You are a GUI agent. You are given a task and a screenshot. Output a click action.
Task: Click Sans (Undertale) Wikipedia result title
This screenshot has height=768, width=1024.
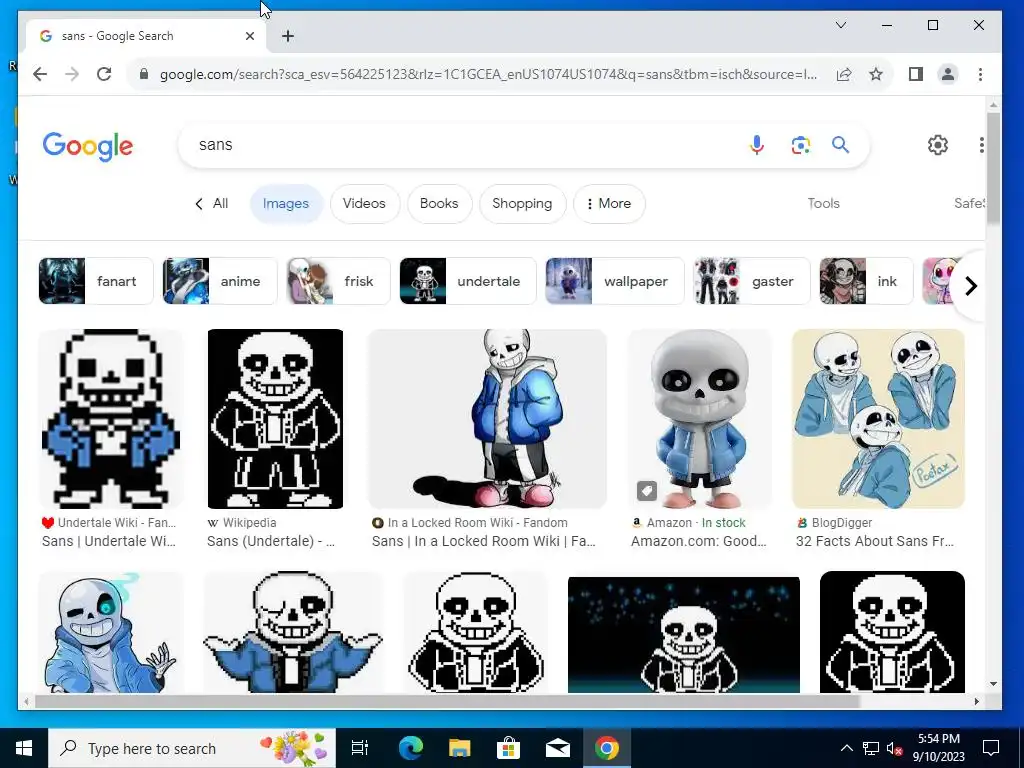pyautogui.click(x=271, y=541)
